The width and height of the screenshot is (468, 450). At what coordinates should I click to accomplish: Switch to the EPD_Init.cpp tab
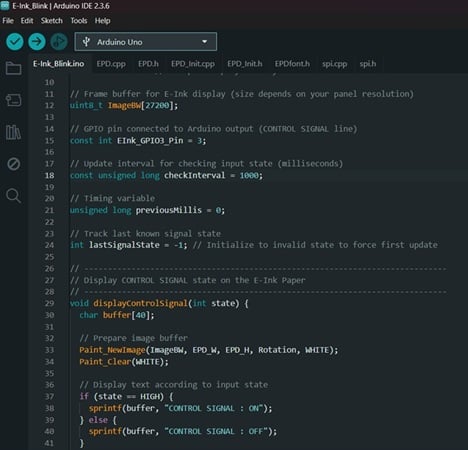point(193,64)
